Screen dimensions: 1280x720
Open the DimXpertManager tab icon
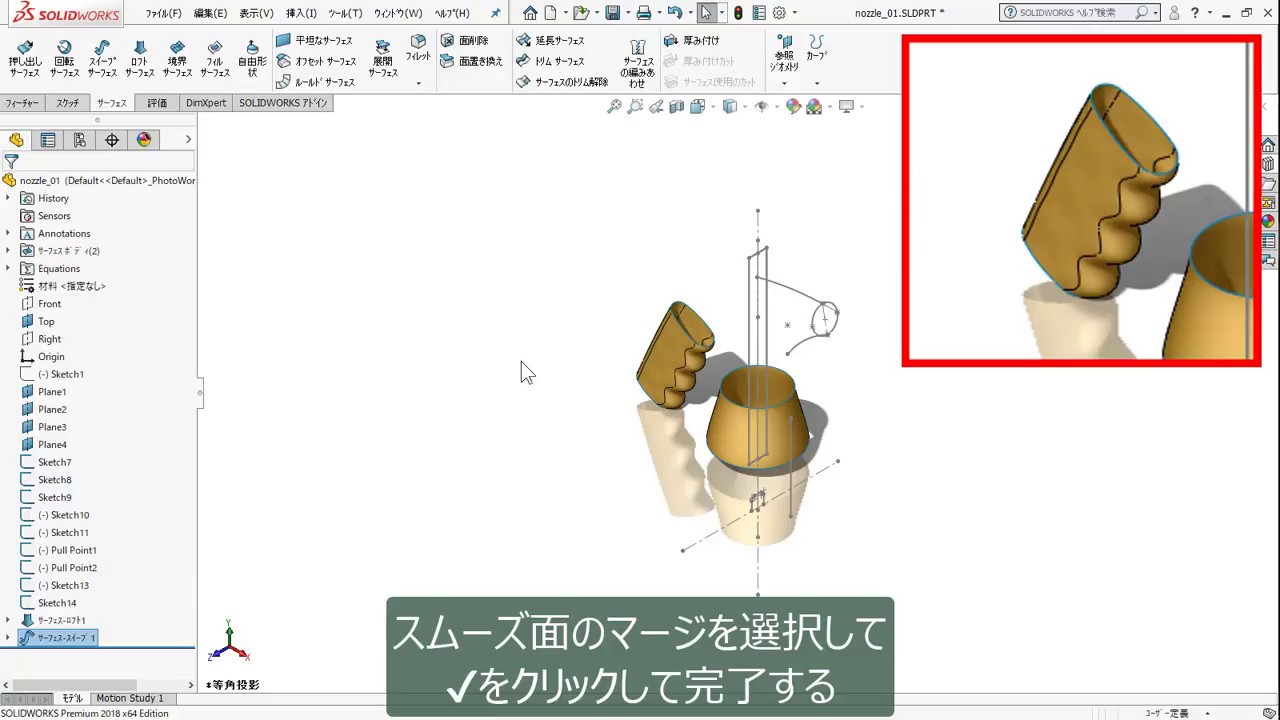[x=112, y=140]
